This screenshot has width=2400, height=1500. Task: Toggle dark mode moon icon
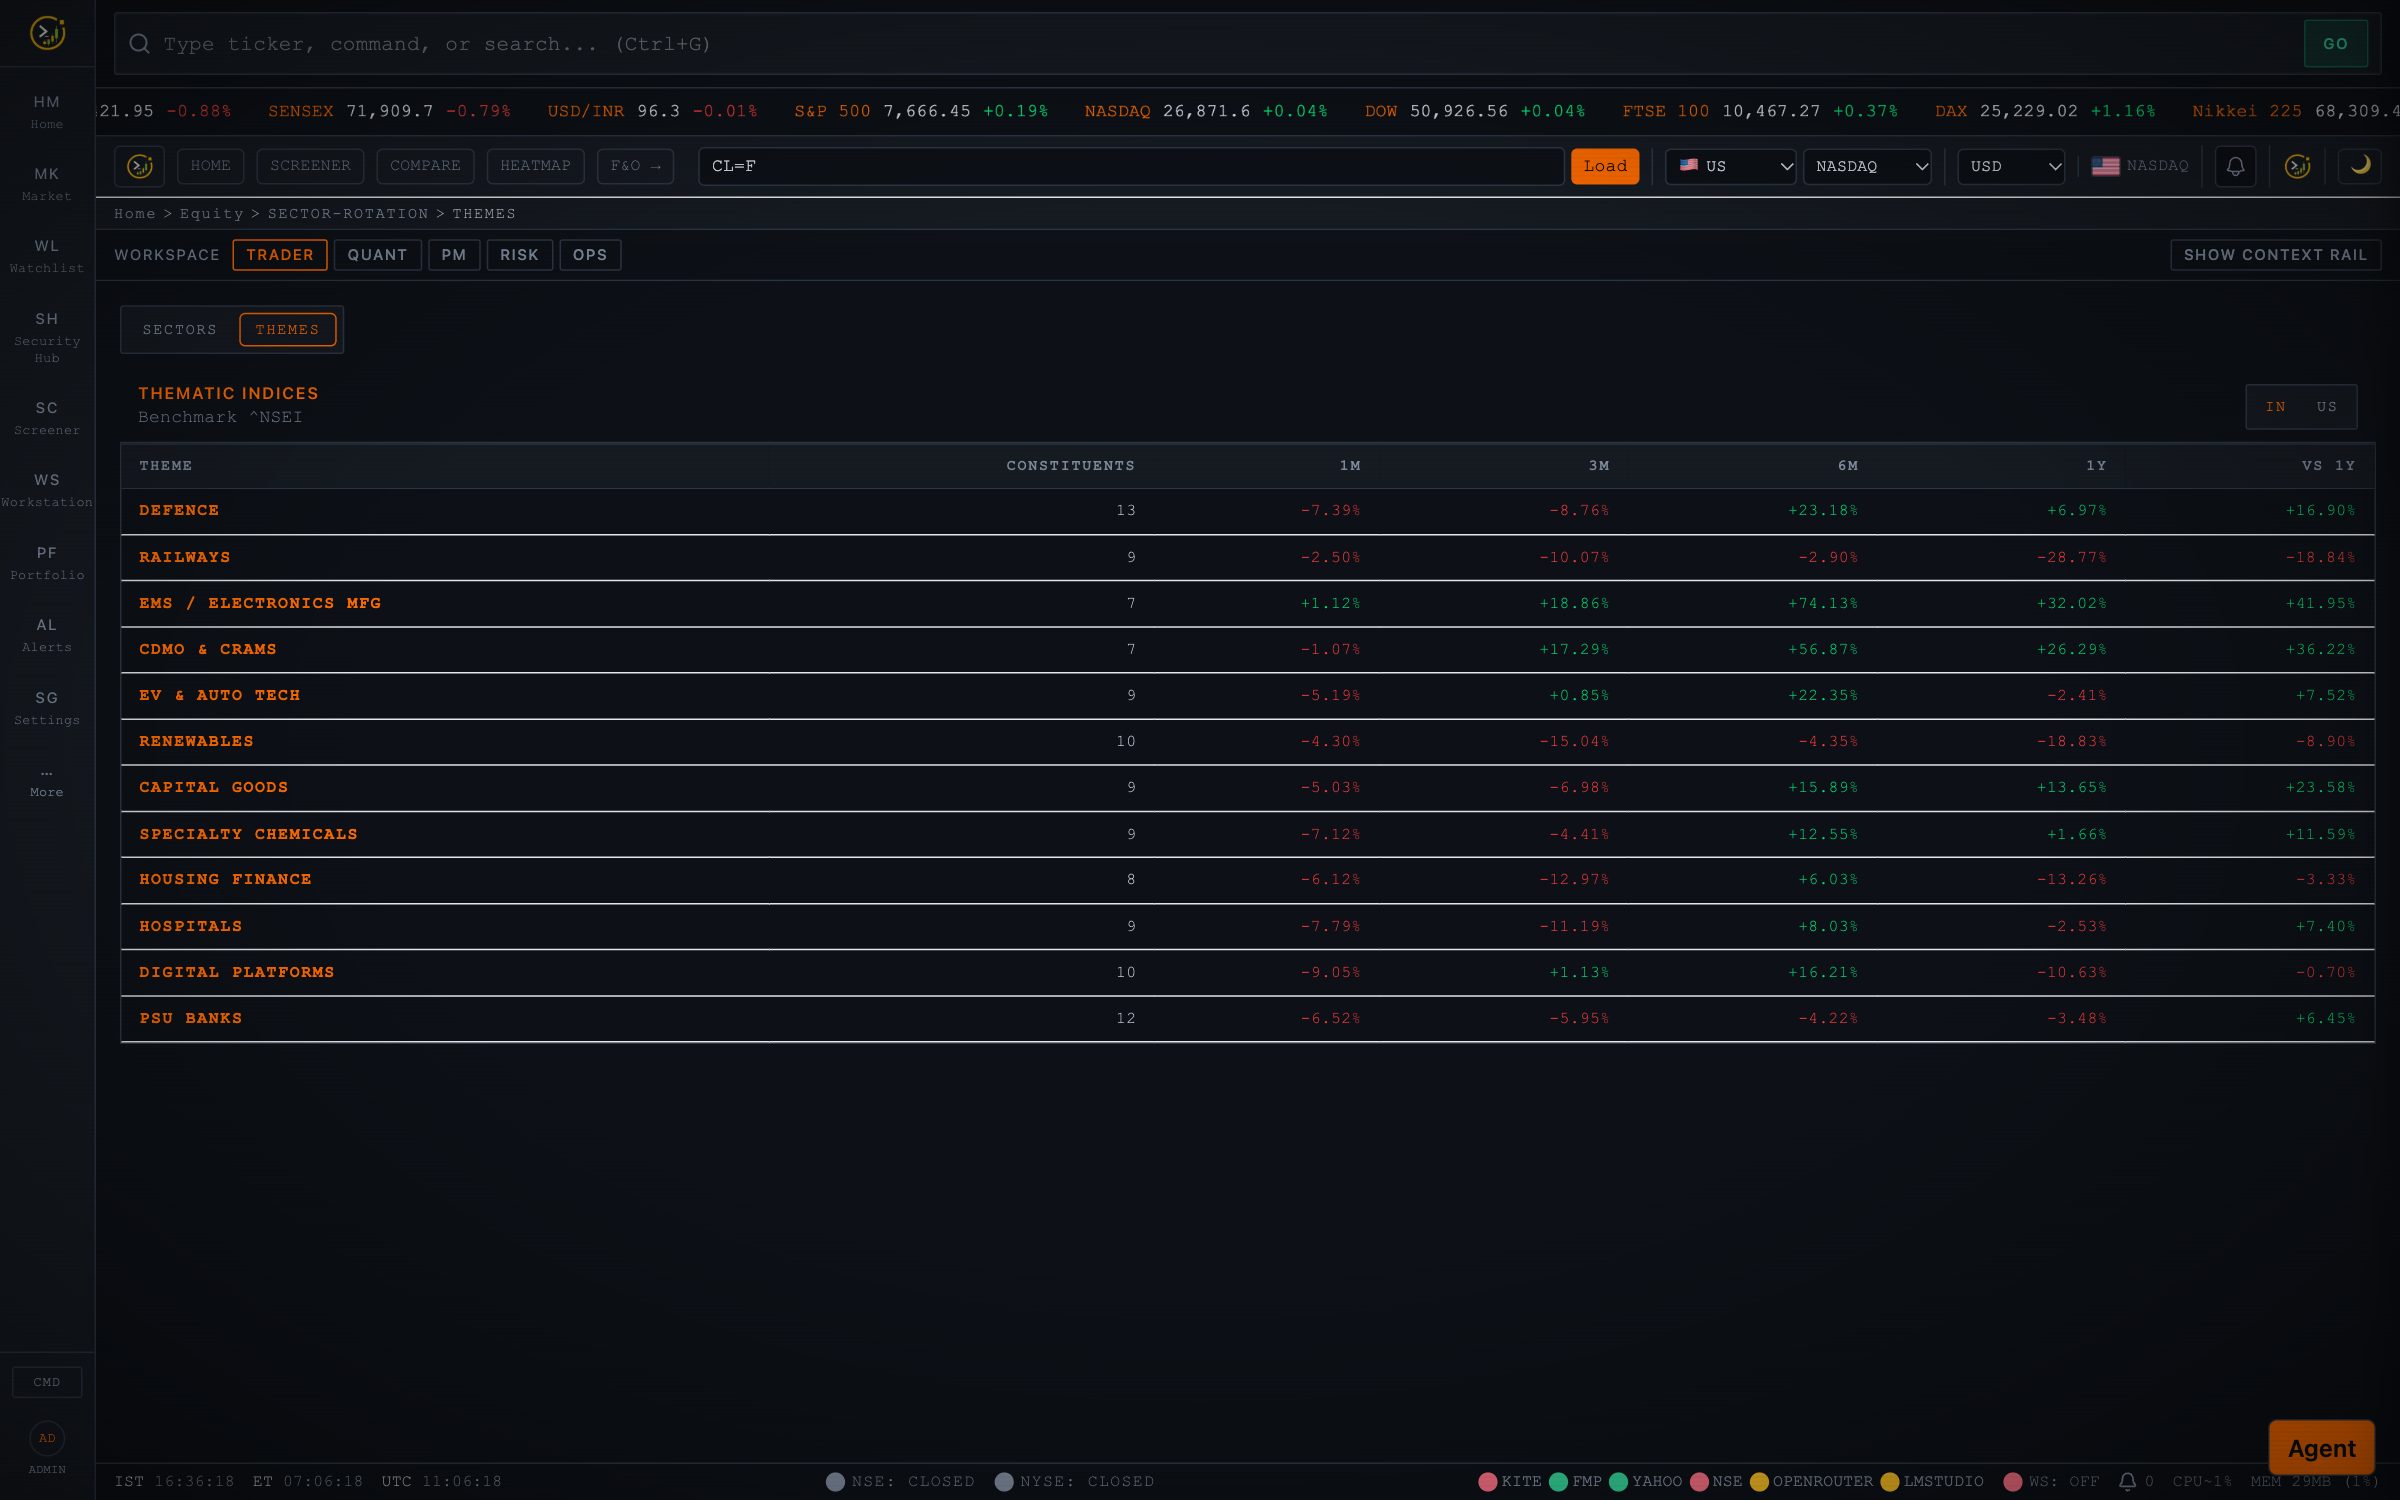pos(2360,166)
